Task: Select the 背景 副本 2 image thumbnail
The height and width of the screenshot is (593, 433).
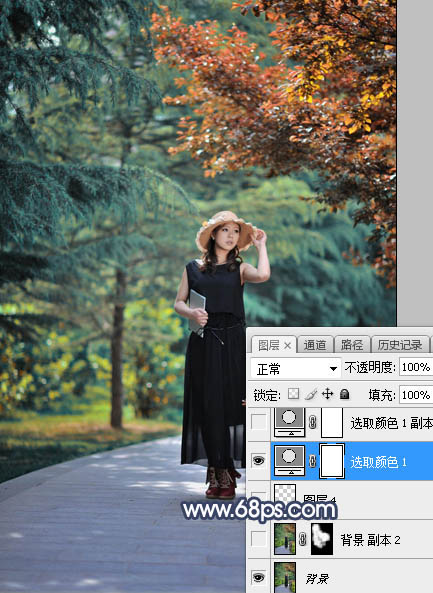Action: 285,539
